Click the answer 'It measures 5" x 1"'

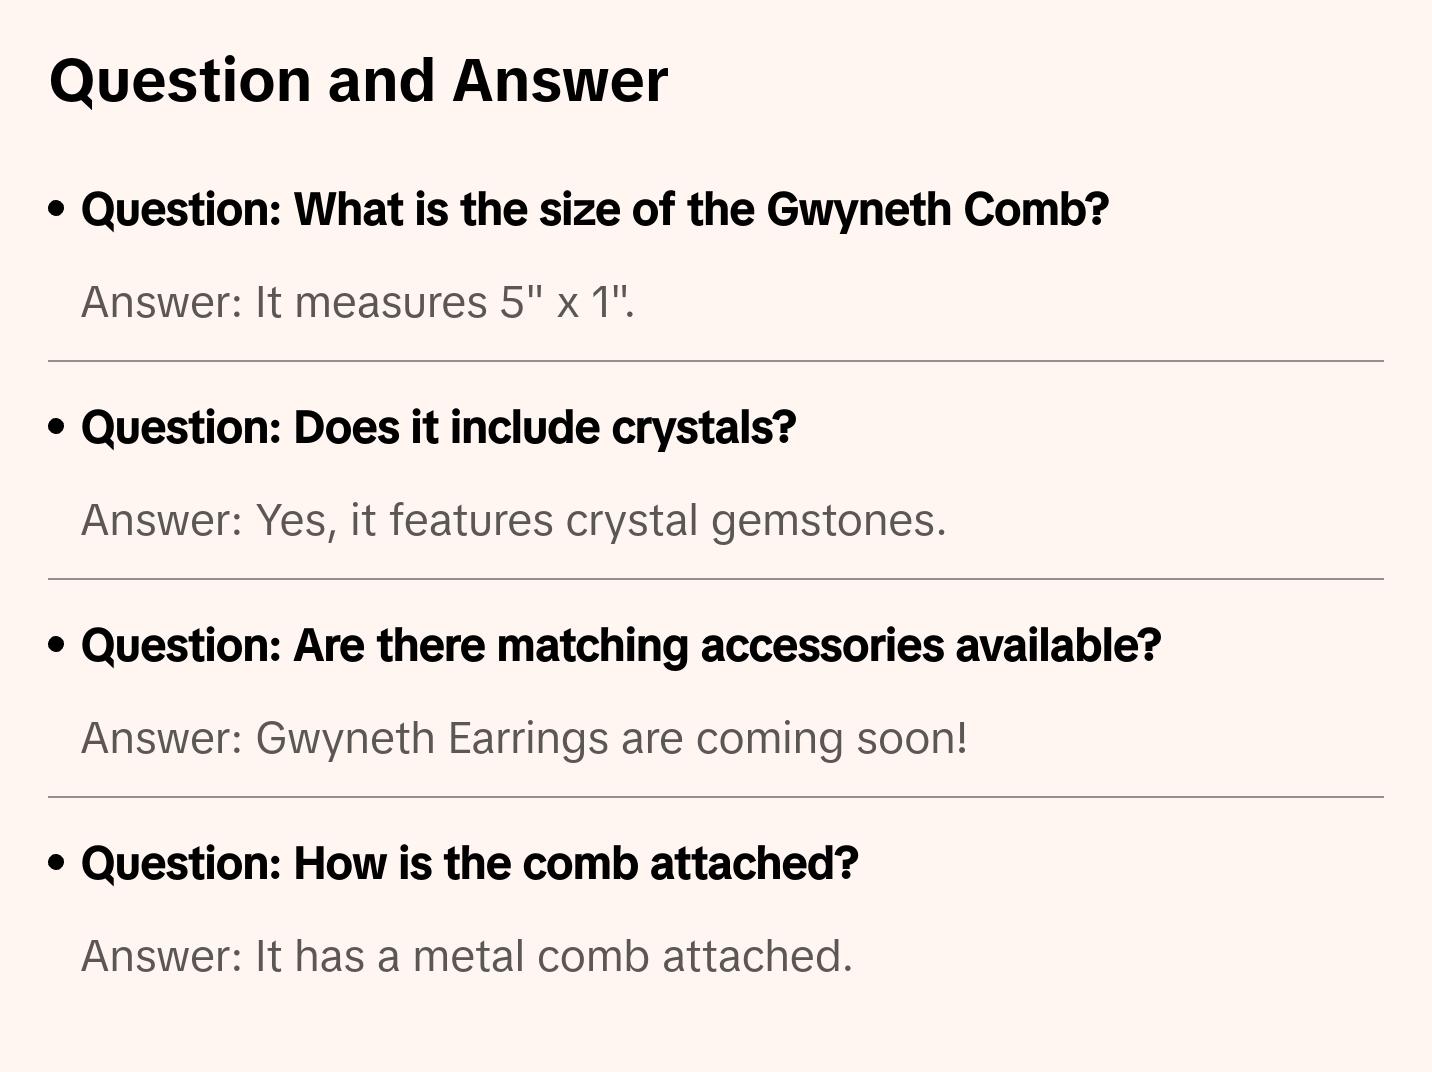click(x=357, y=302)
